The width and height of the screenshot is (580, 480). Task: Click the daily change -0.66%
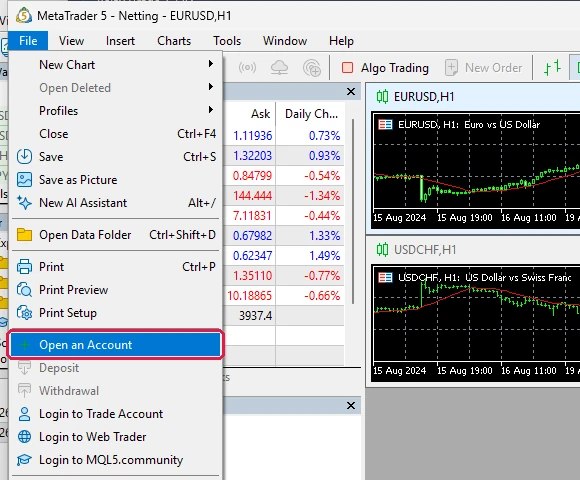(322, 295)
